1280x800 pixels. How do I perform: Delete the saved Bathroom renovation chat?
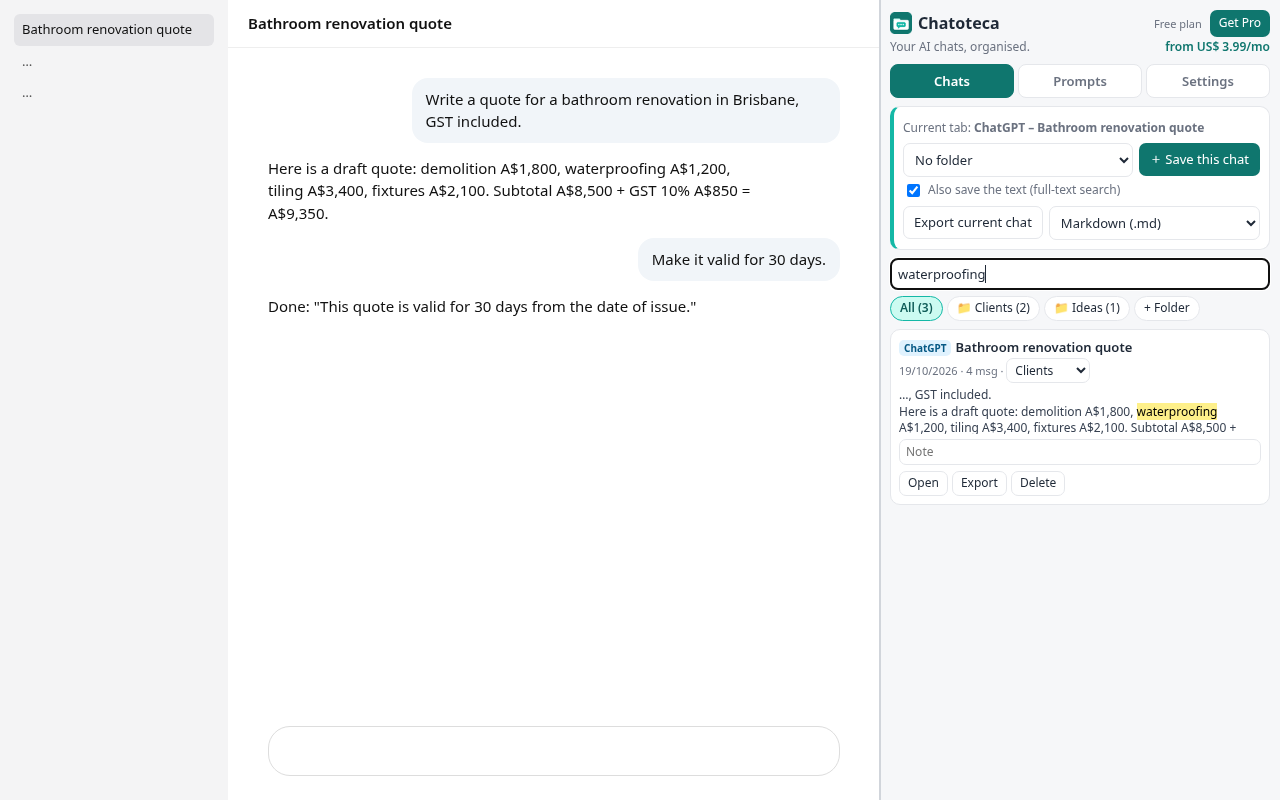[1038, 483]
